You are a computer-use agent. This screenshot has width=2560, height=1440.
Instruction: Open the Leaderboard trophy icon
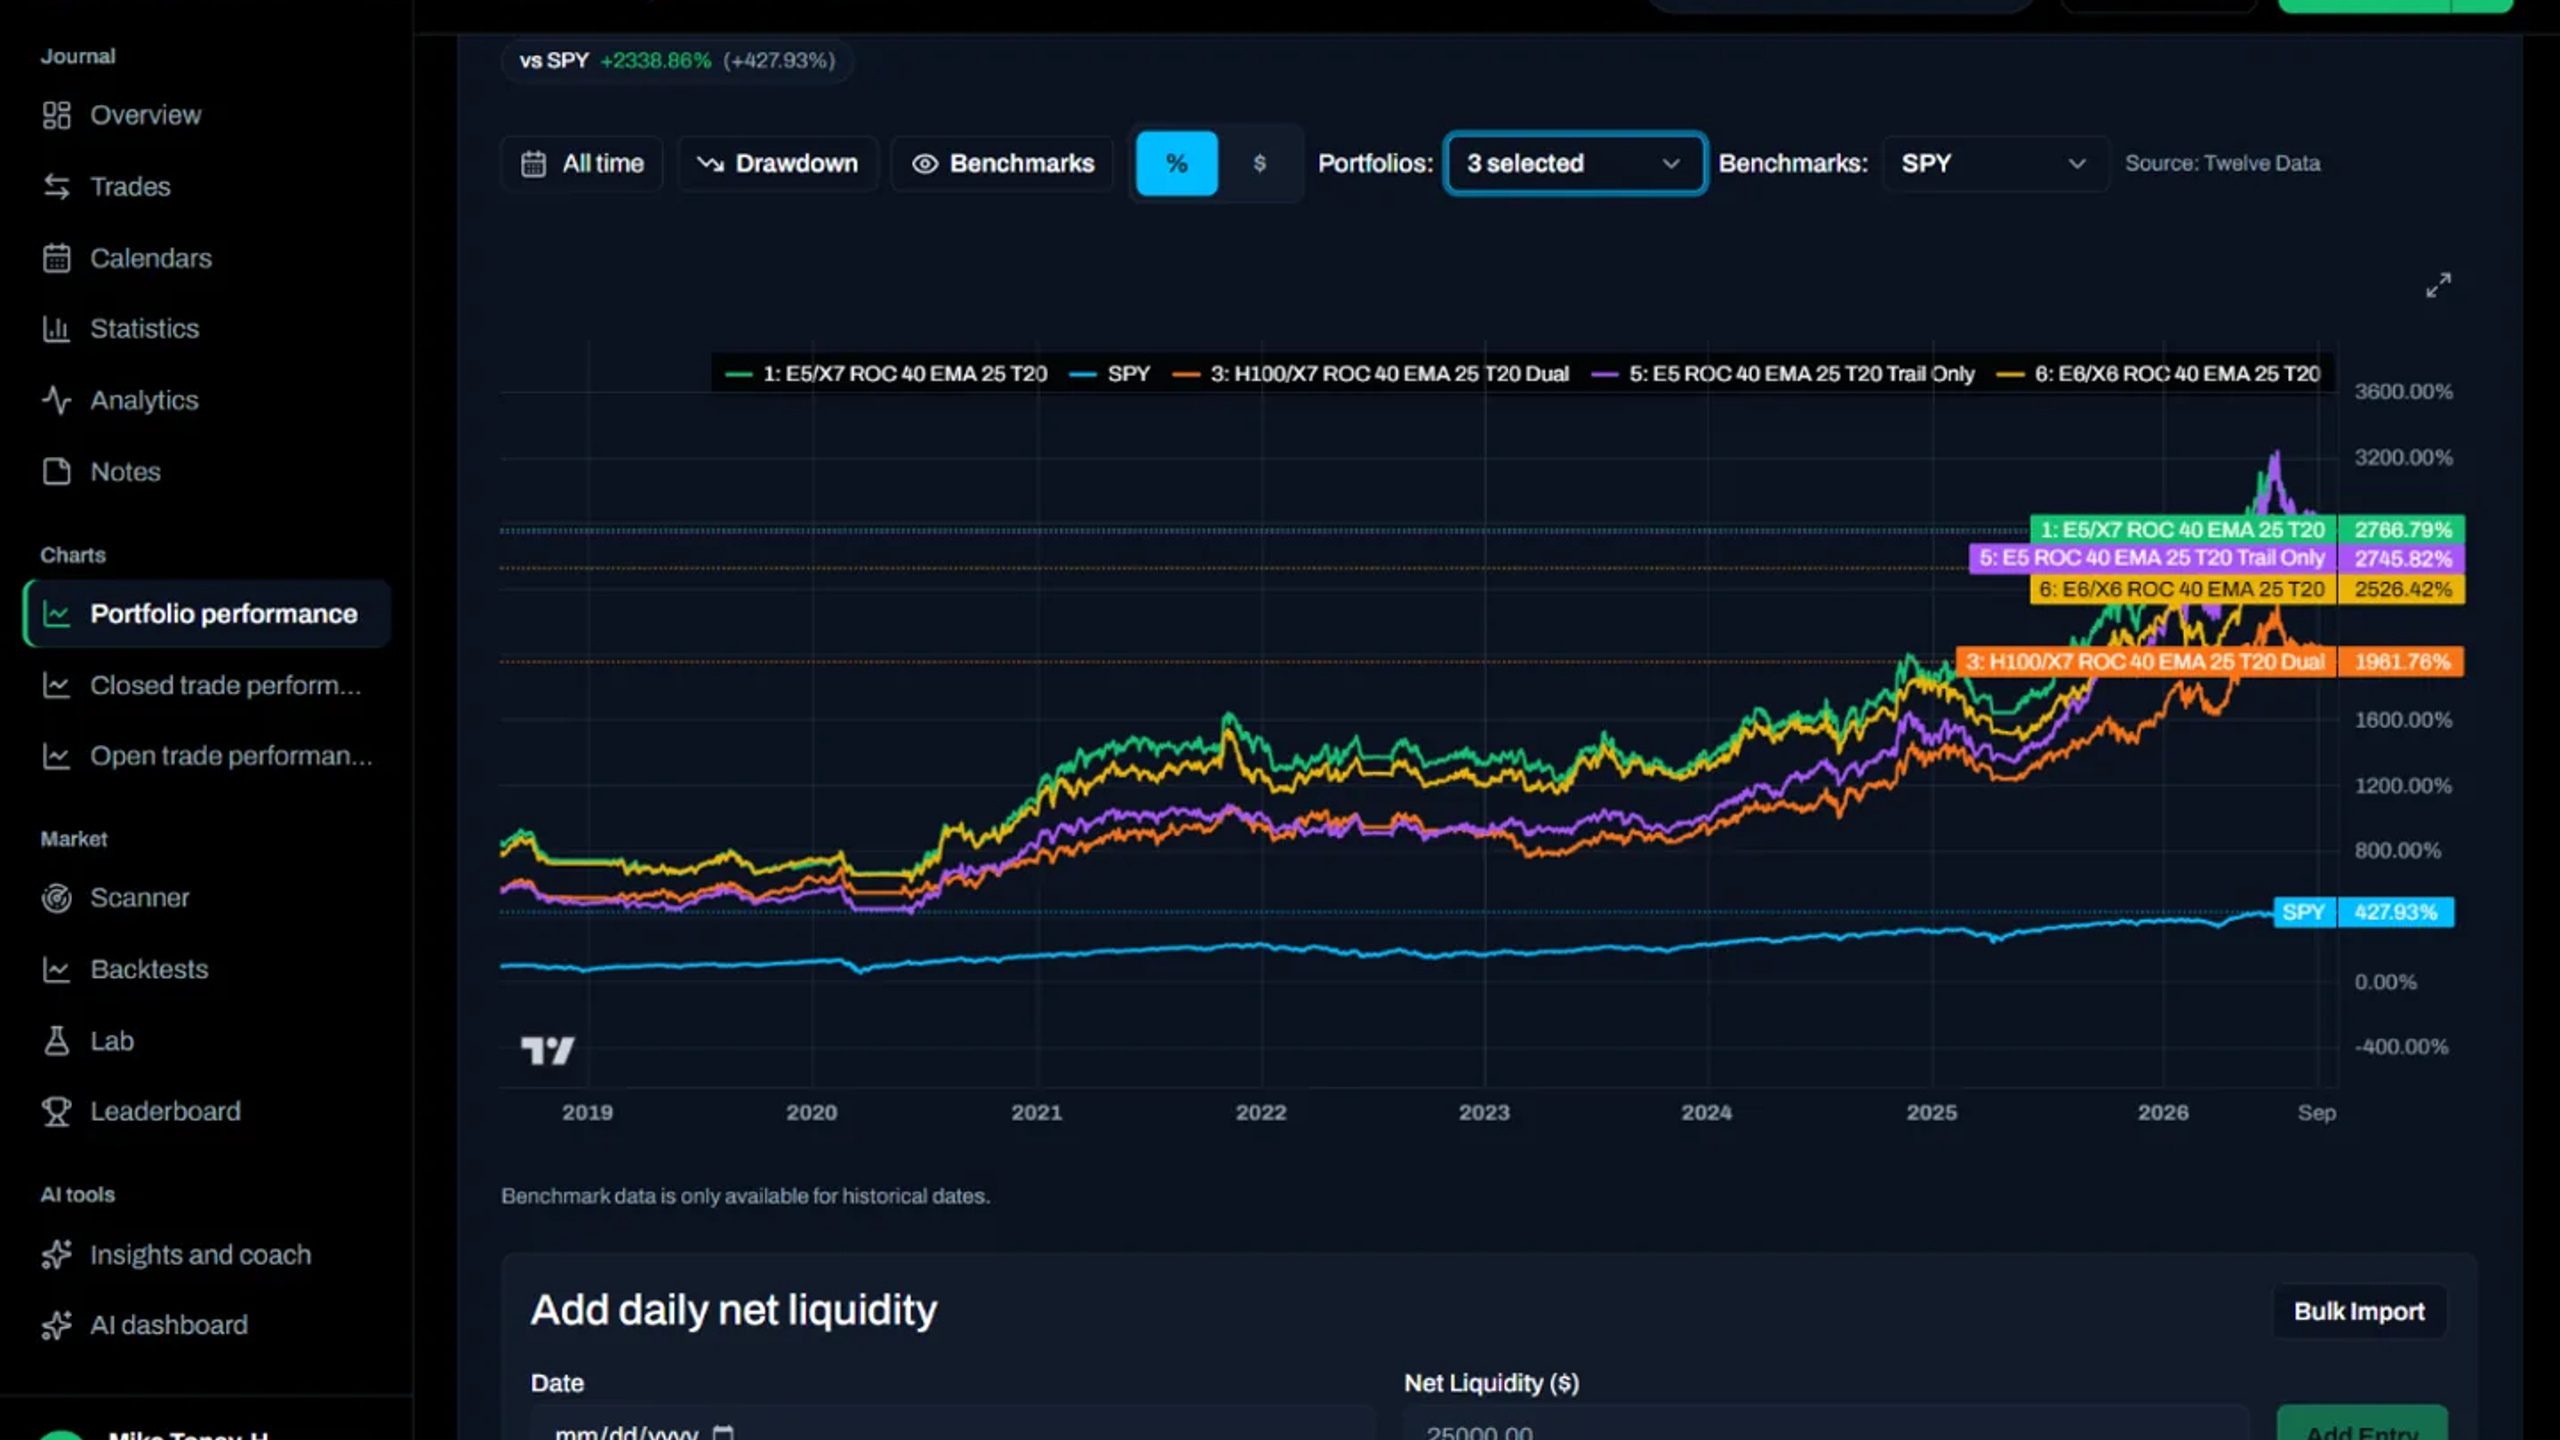tap(56, 1111)
